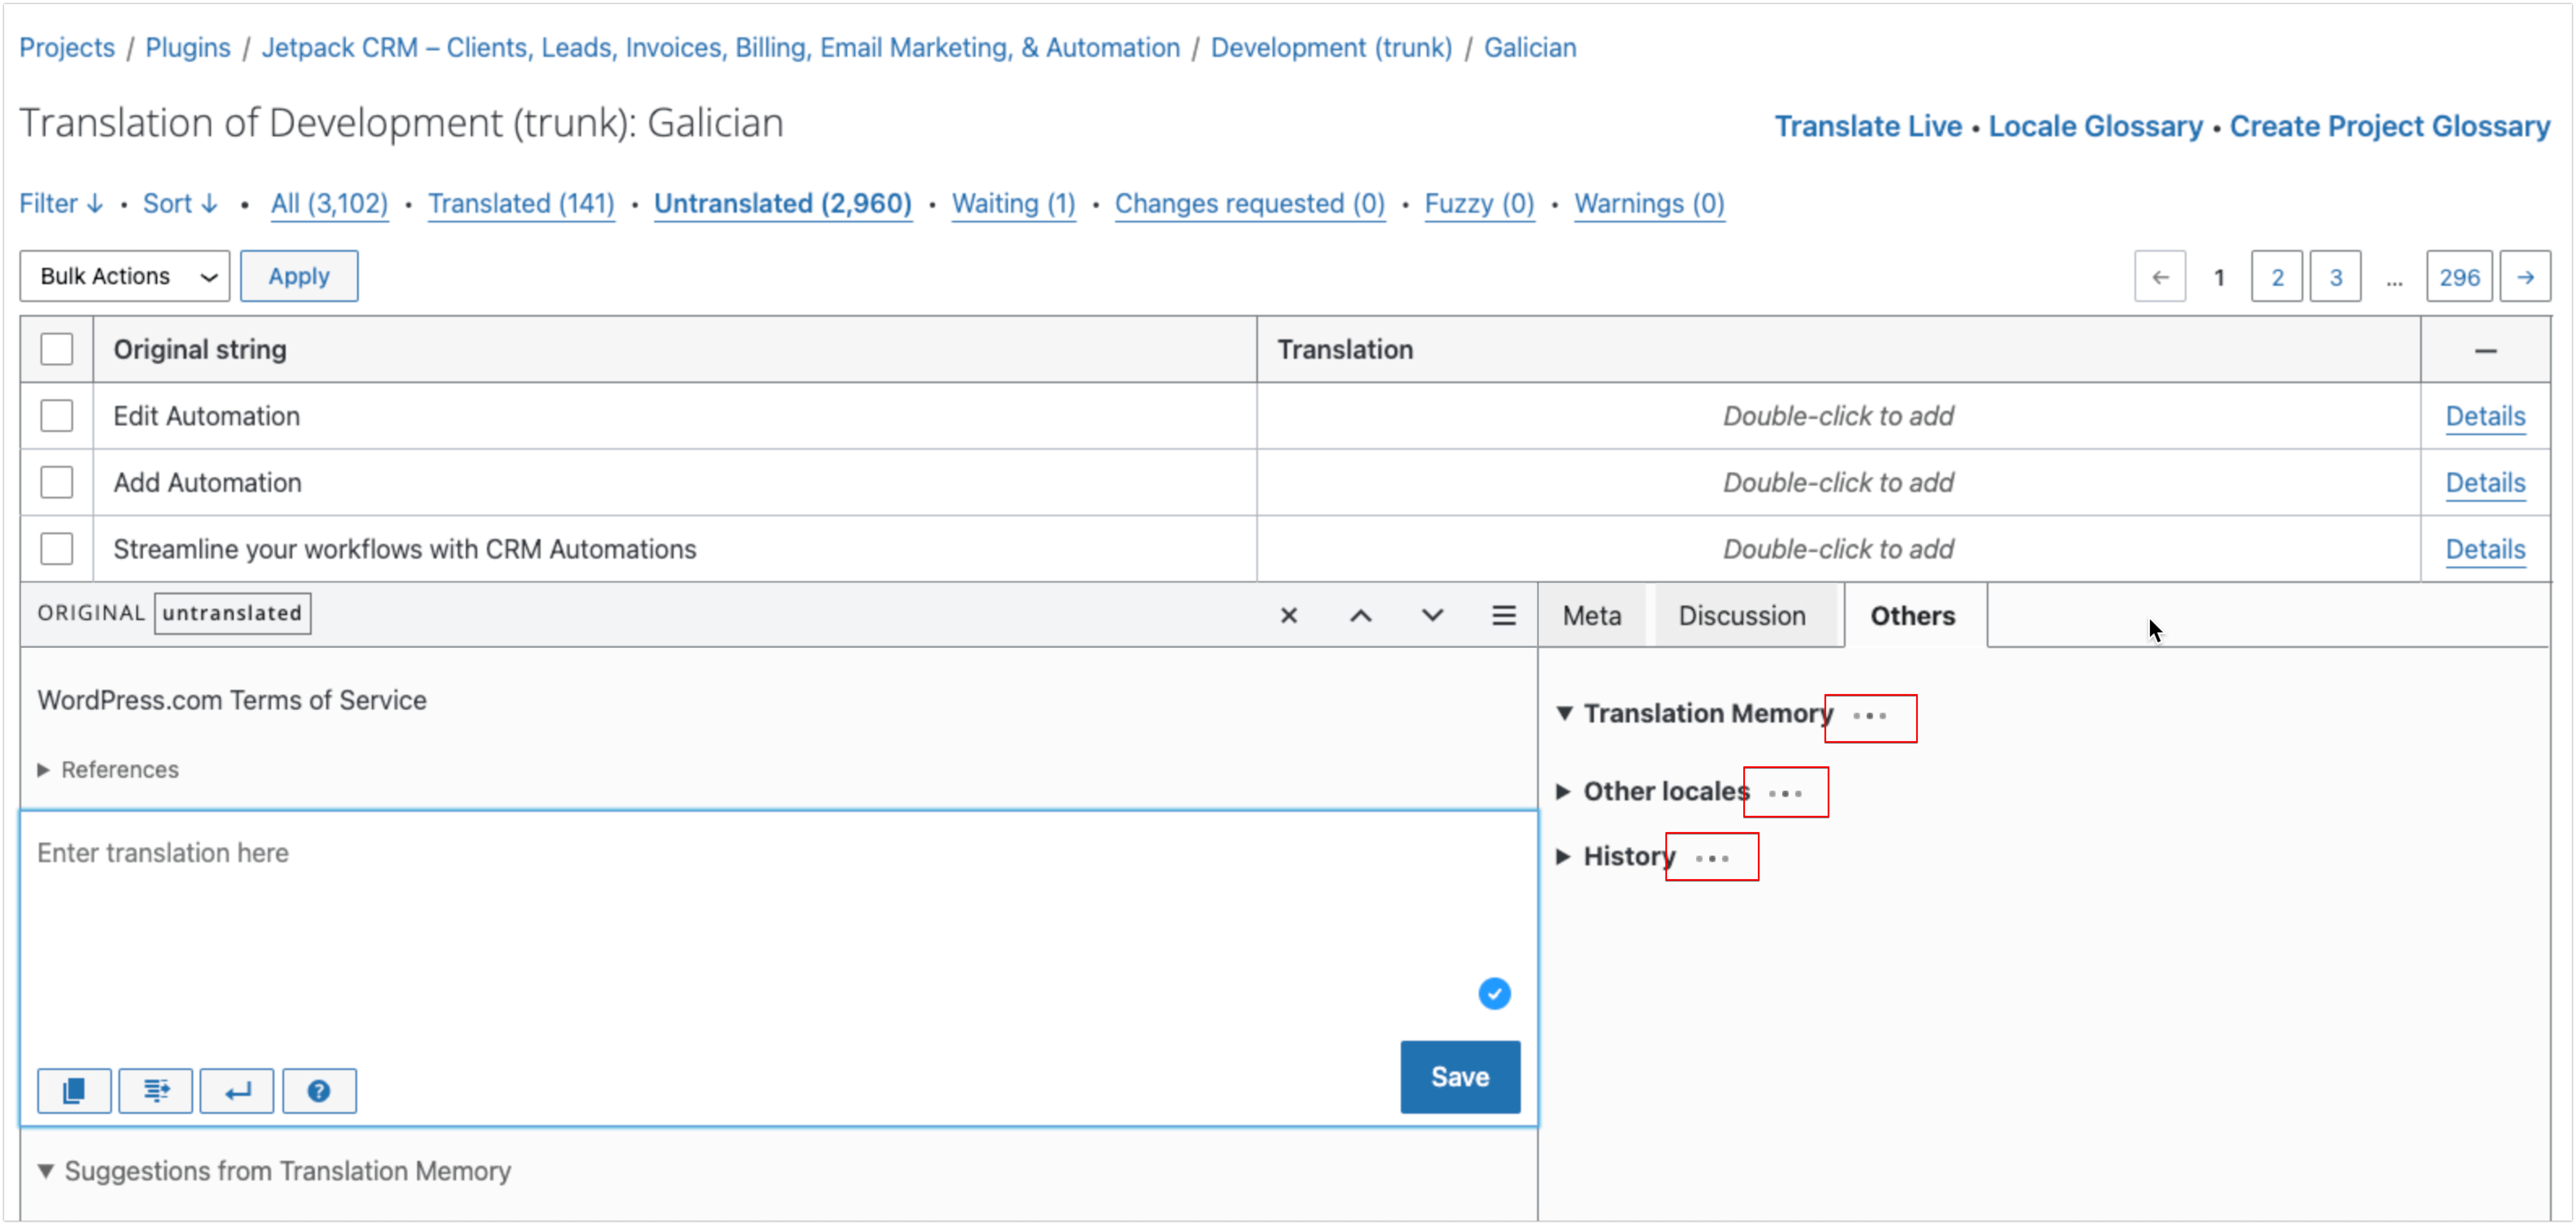Open the Locale Glossary link
This screenshot has width=2576, height=1225.
tap(2095, 126)
